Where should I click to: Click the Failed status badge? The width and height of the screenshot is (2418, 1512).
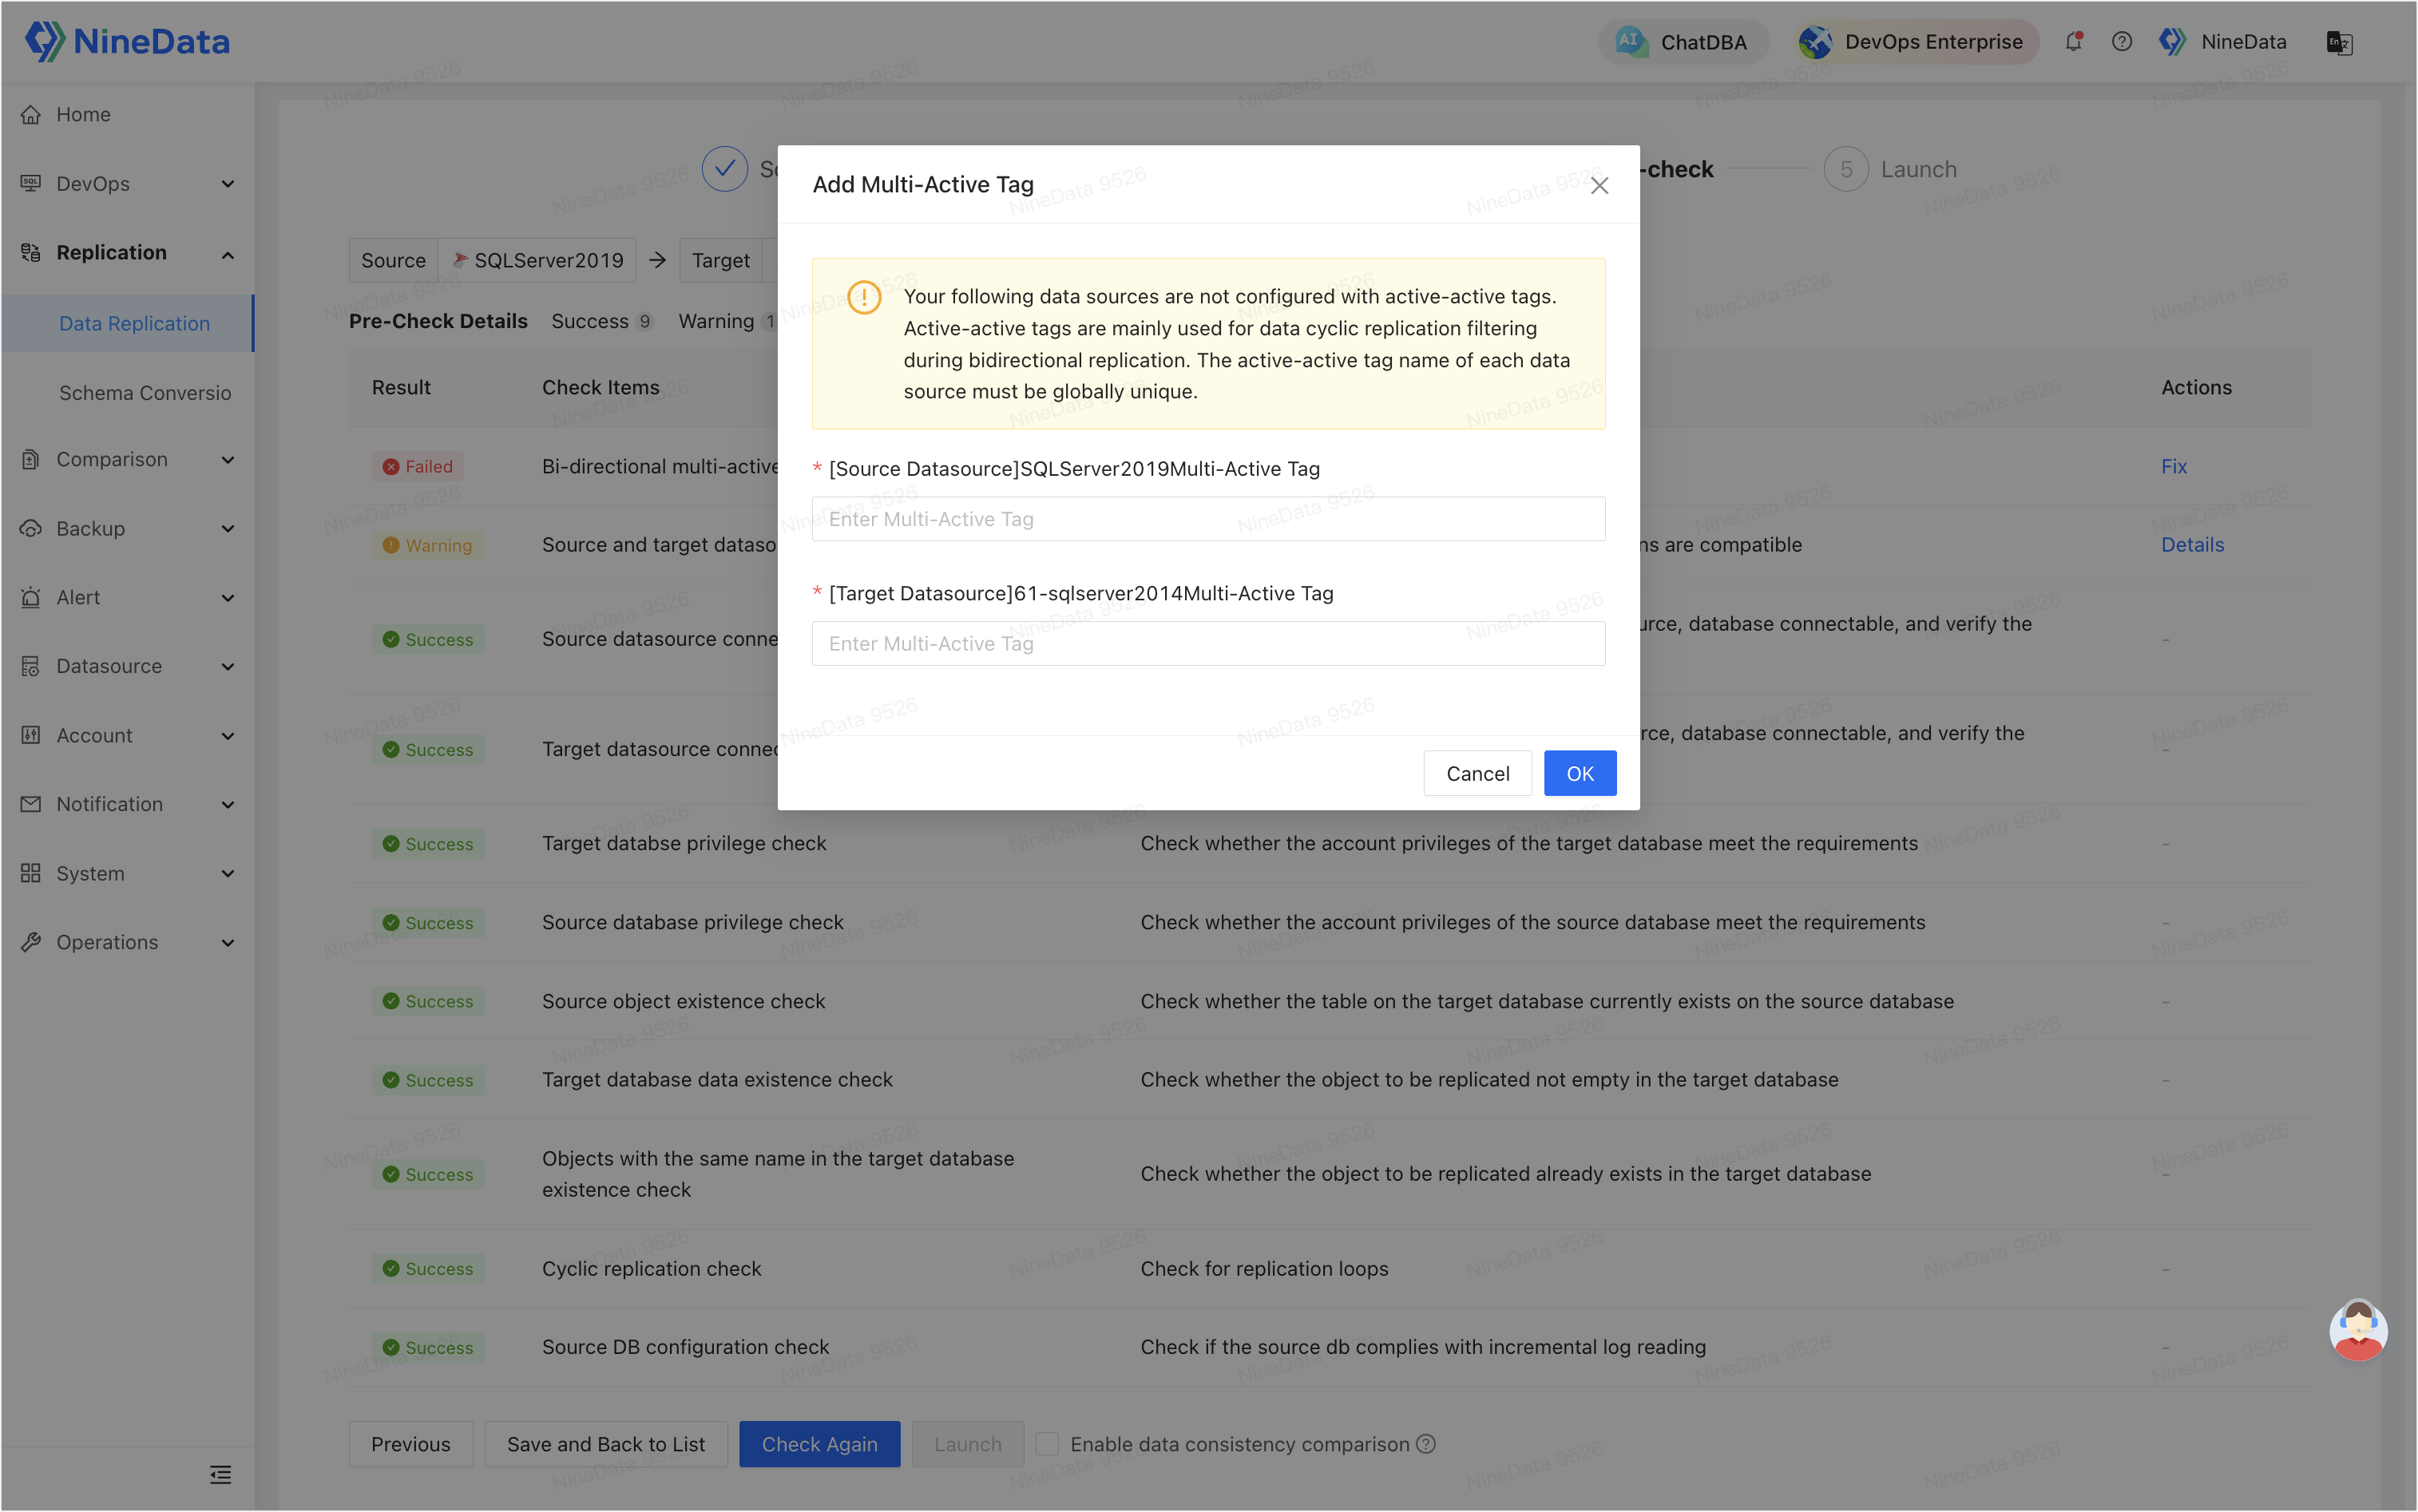(418, 466)
